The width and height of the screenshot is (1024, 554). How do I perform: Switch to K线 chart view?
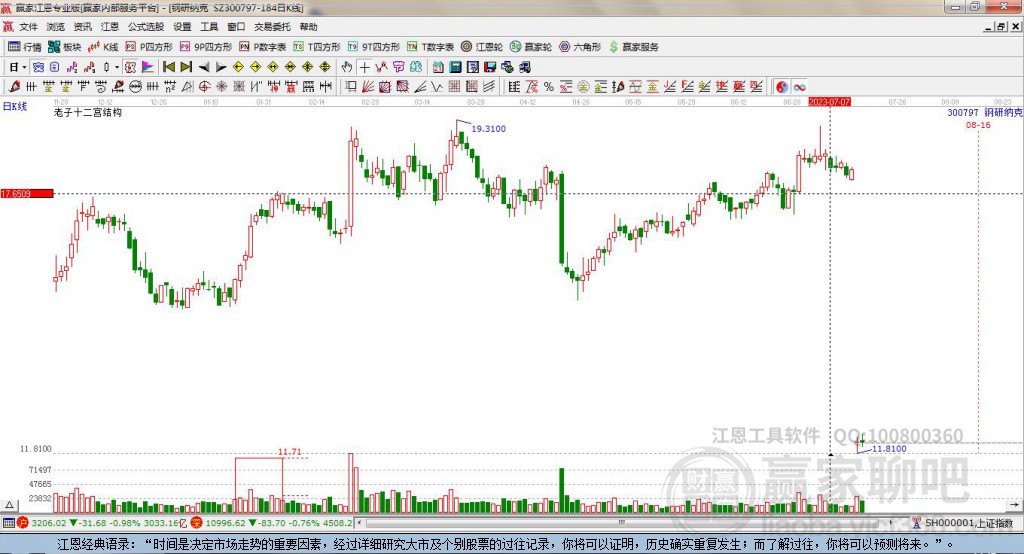click(x=103, y=46)
